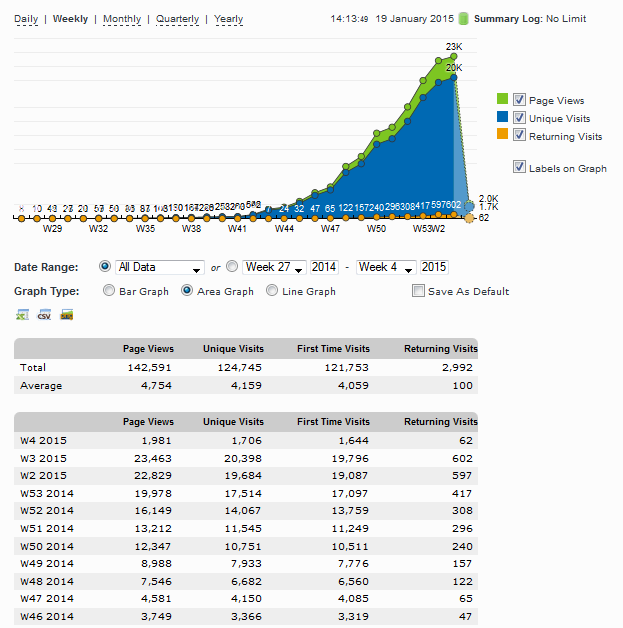Select the W52 2014 row label
The image size is (623, 628).
(x=47, y=511)
